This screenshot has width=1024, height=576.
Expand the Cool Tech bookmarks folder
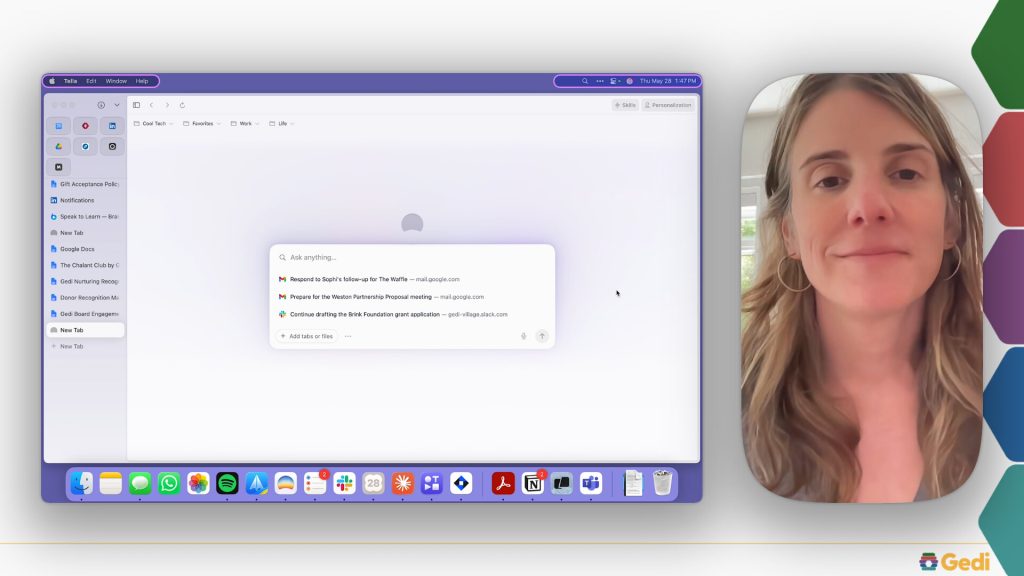(x=153, y=123)
